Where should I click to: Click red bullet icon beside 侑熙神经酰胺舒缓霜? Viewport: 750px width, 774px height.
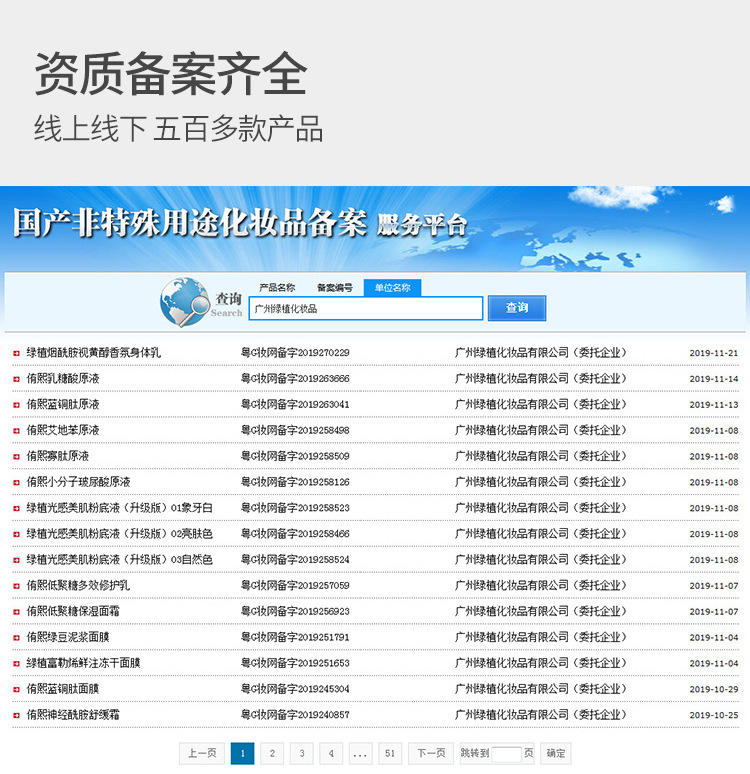[x=16, y=715]
